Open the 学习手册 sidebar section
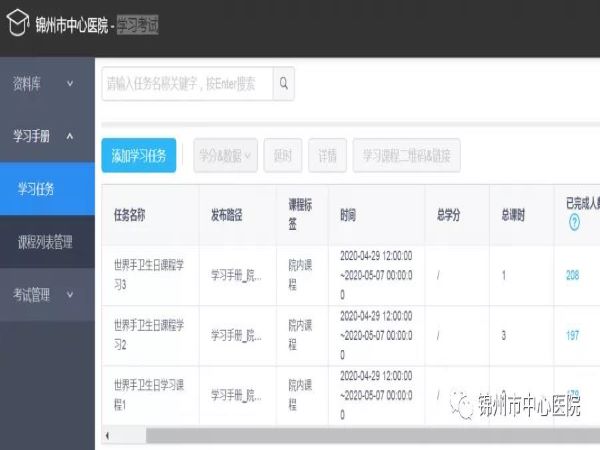The image size is (600, 450). coord(47,136)
